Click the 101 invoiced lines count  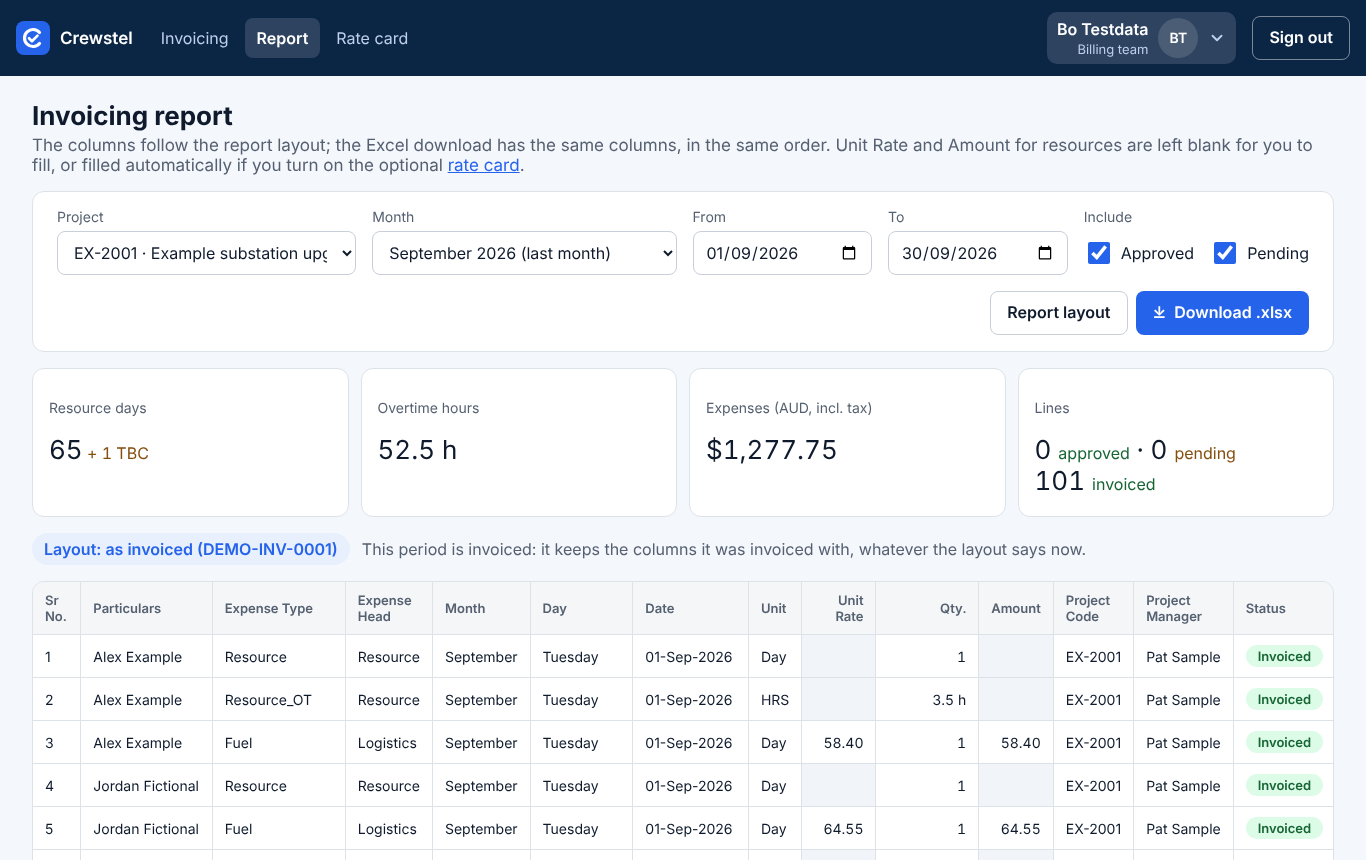(1095, 482)
